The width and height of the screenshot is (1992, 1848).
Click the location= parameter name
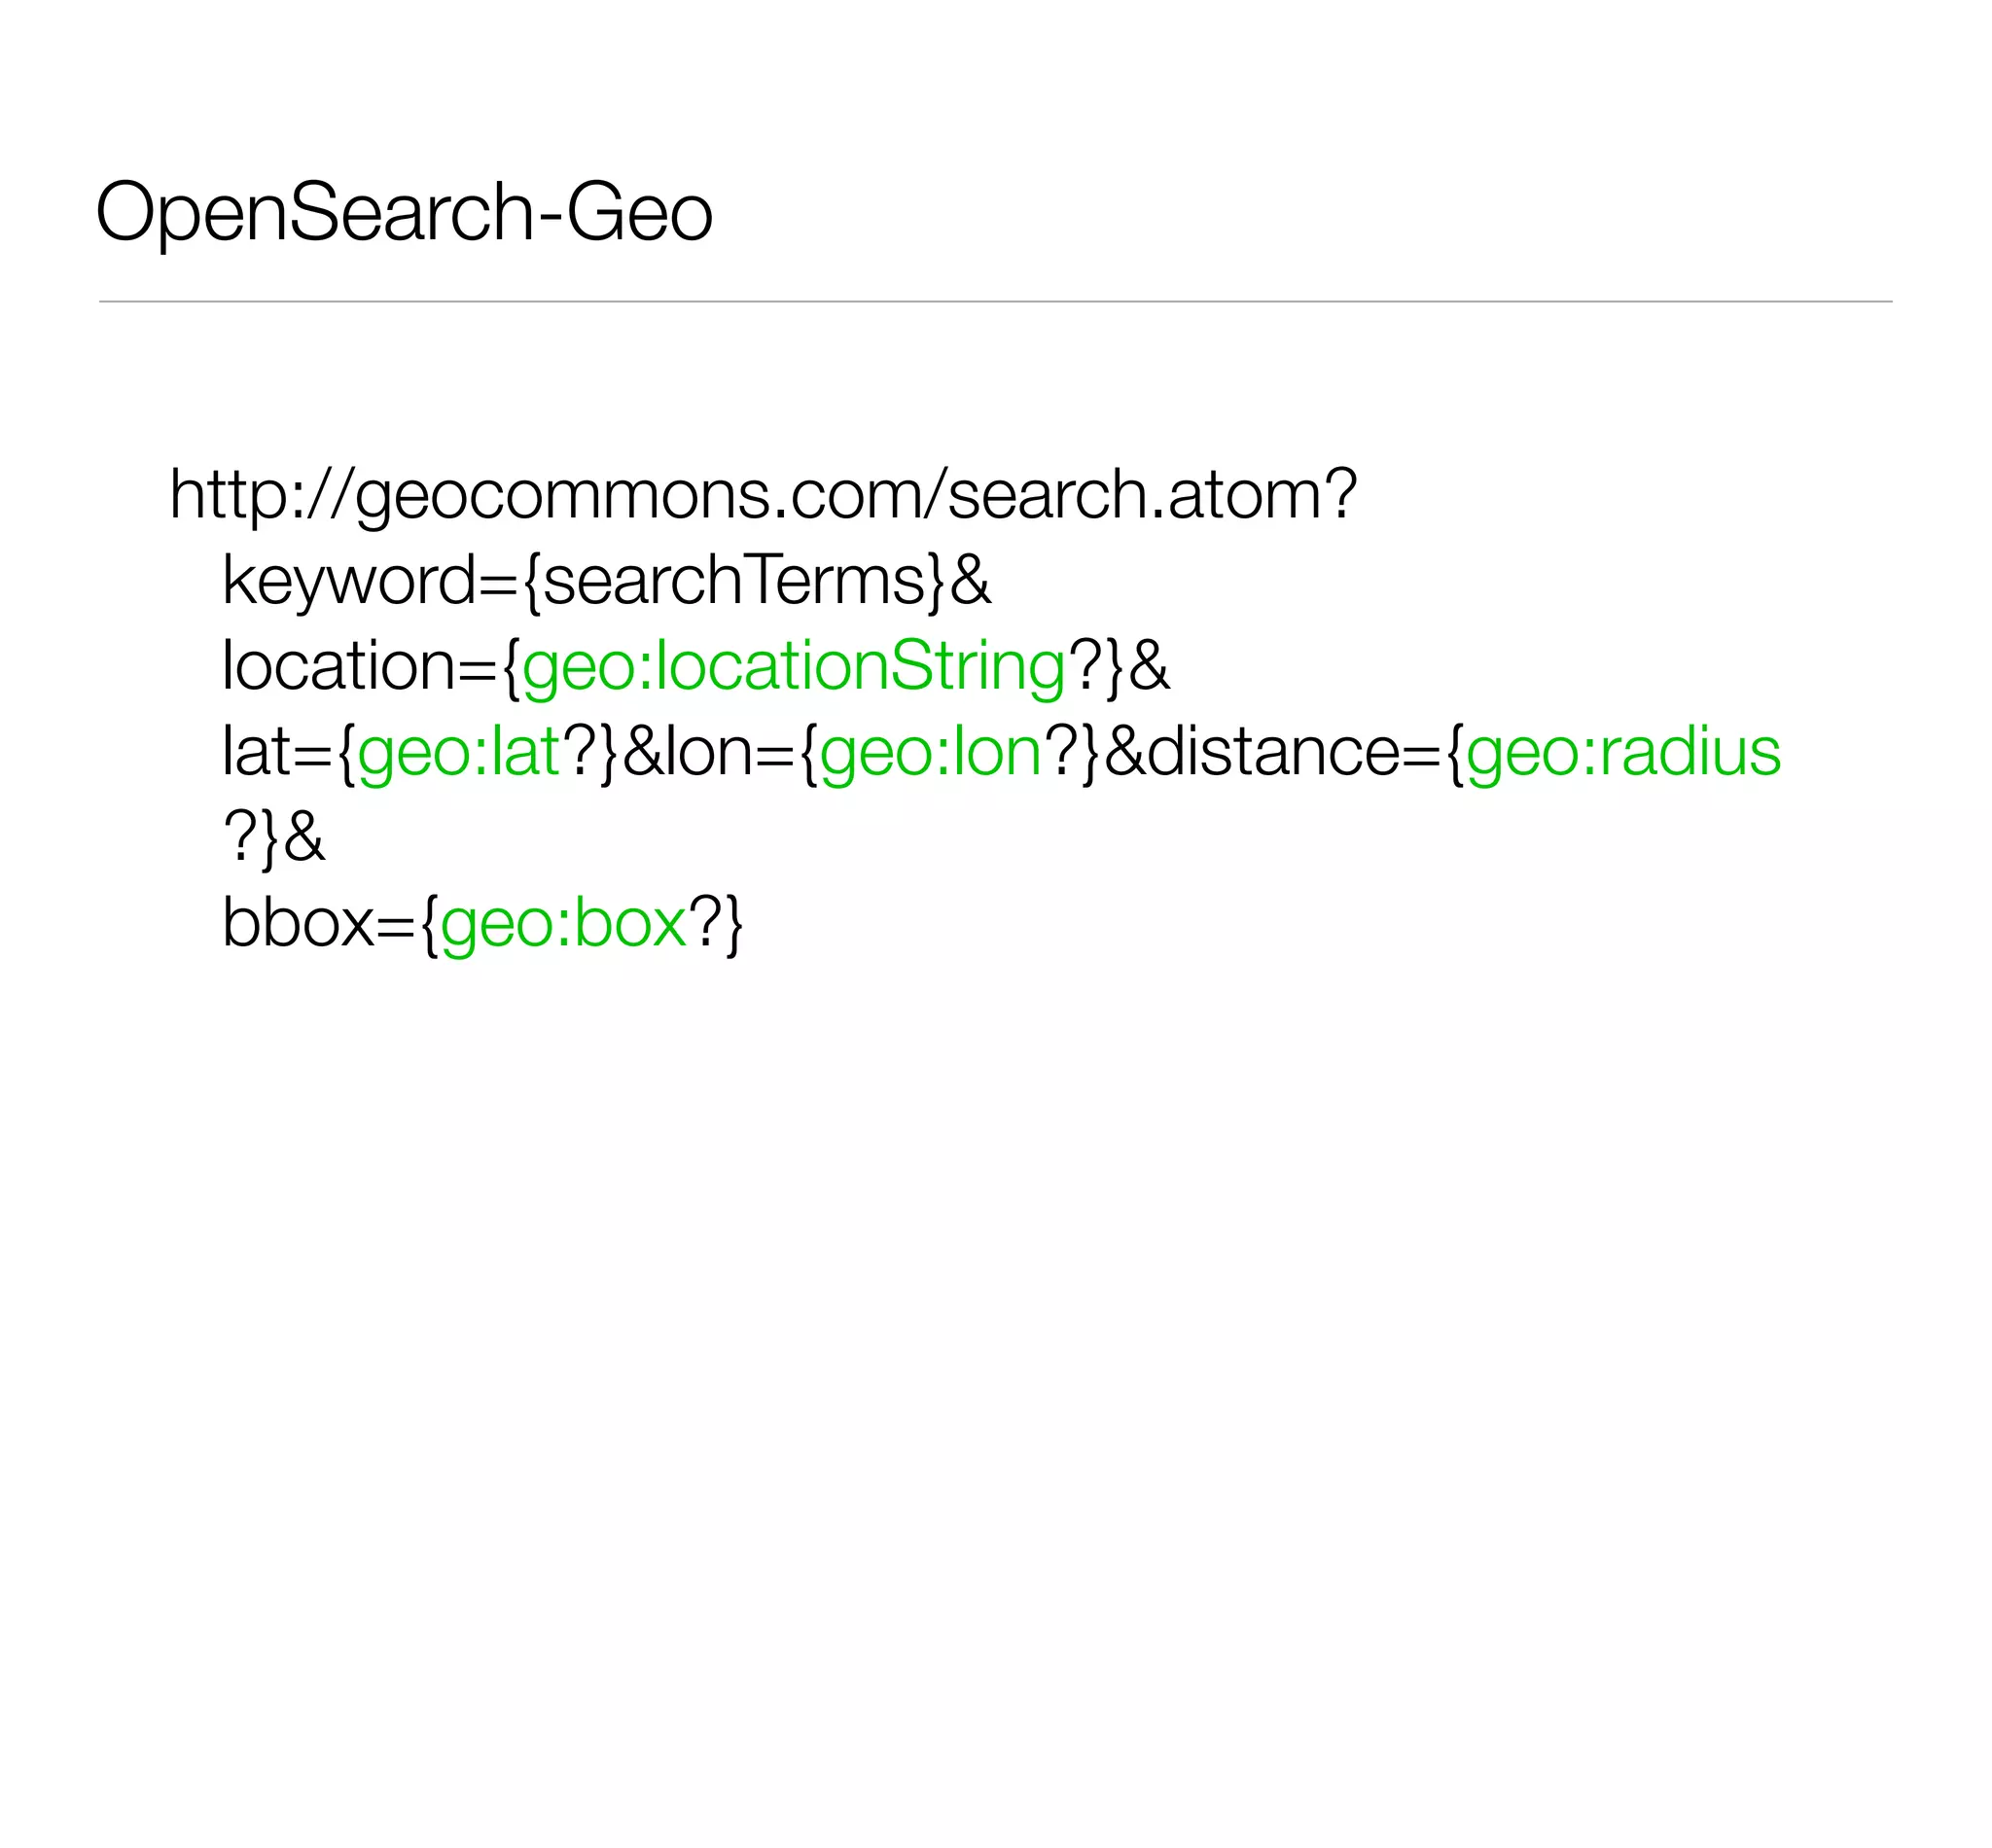point(356,666)
